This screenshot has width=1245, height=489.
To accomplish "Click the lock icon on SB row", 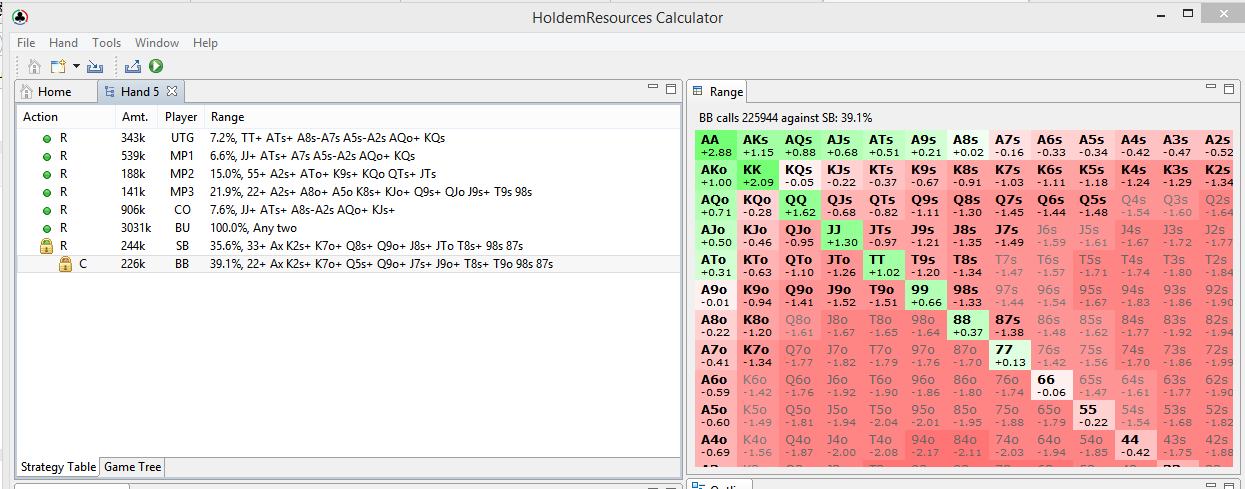I will click(x=46, y=246).
